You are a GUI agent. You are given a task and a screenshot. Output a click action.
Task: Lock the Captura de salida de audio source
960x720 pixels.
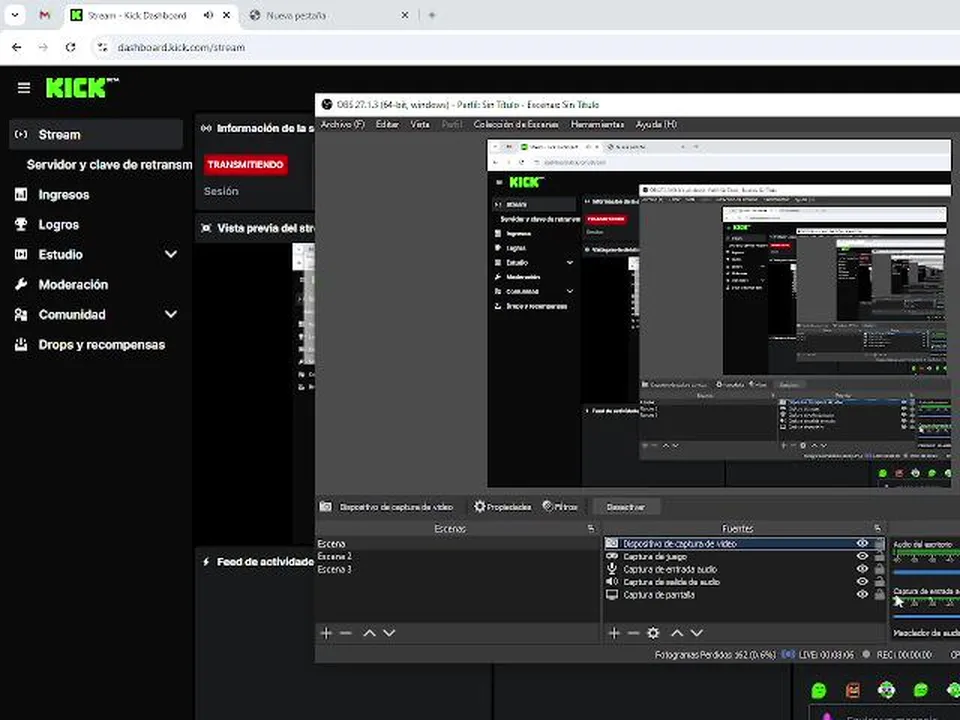point(879,582)
